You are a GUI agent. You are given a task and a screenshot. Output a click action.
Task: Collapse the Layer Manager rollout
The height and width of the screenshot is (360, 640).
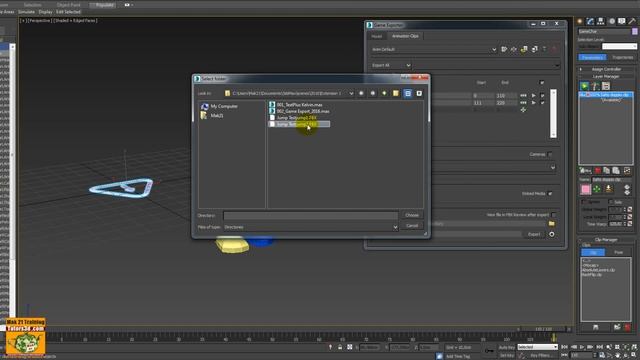[x=606, y=76]
